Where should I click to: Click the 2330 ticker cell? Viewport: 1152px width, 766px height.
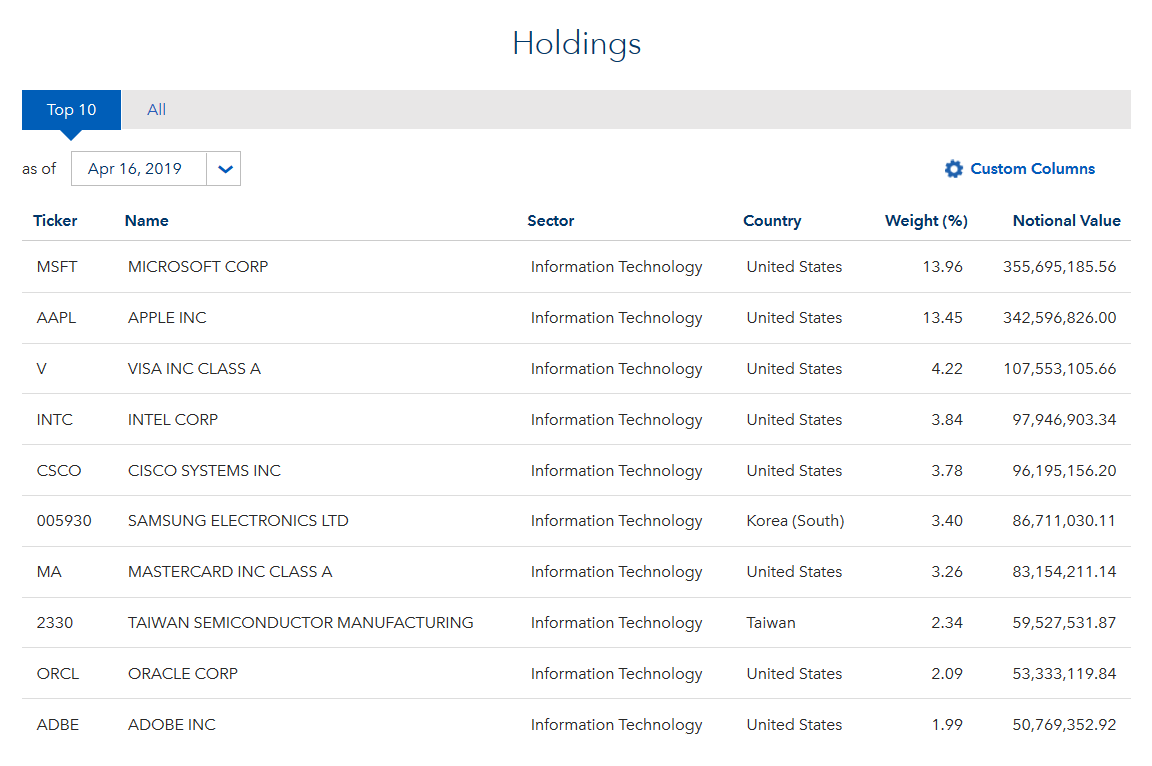55,623
